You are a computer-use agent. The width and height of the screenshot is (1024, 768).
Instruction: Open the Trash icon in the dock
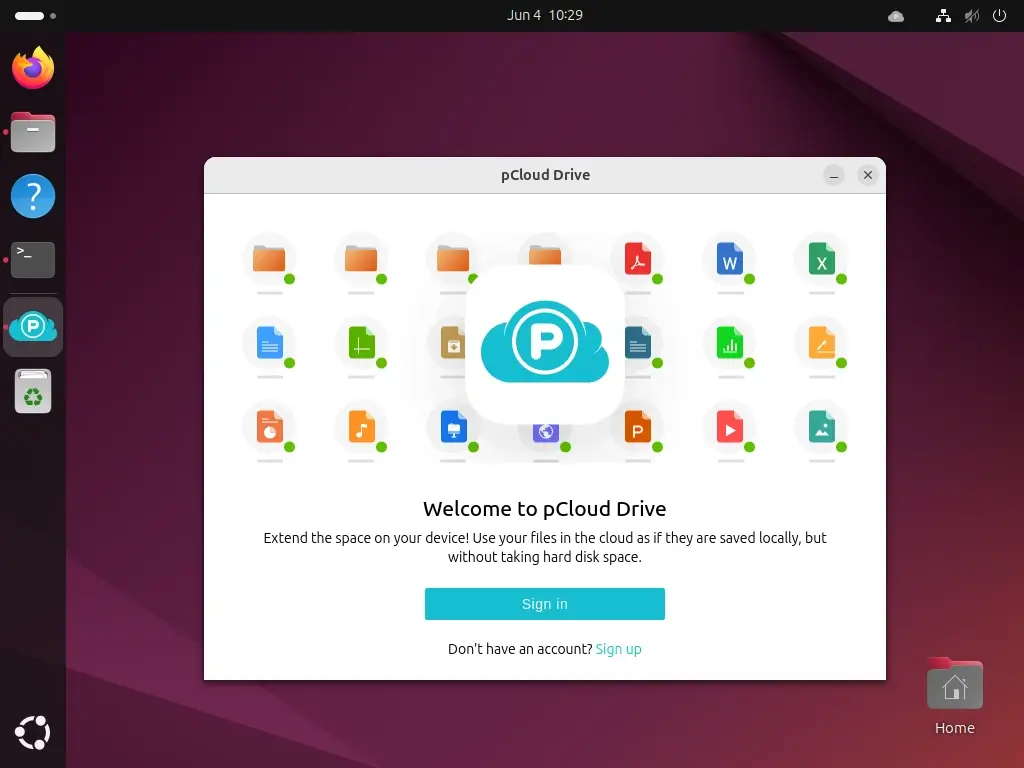33,390
